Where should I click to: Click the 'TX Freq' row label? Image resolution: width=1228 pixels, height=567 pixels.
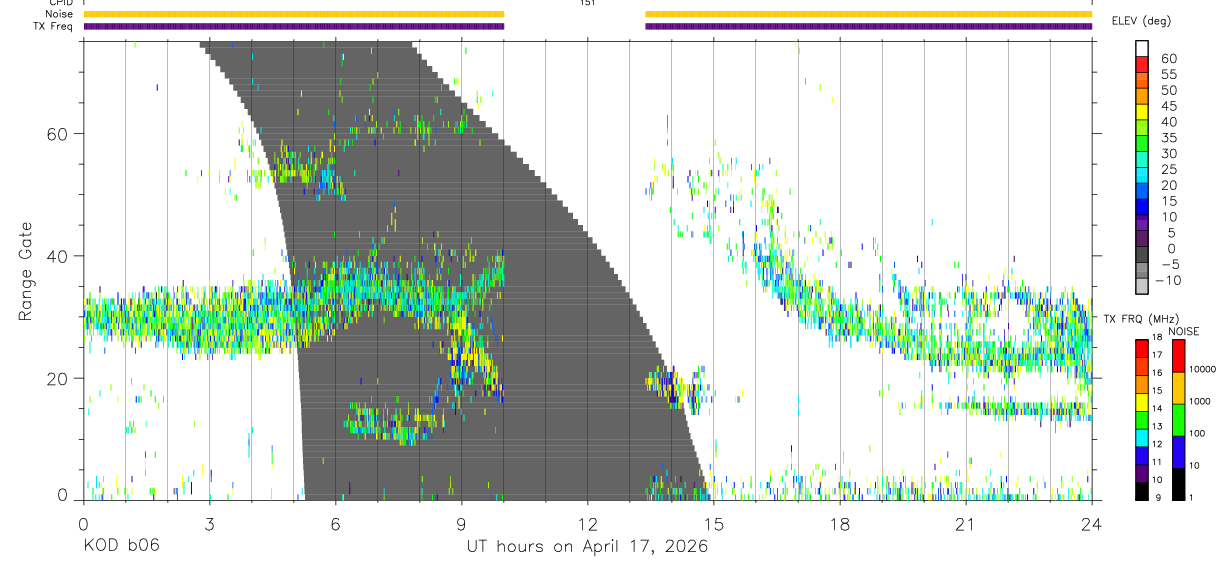click(54, 26)
